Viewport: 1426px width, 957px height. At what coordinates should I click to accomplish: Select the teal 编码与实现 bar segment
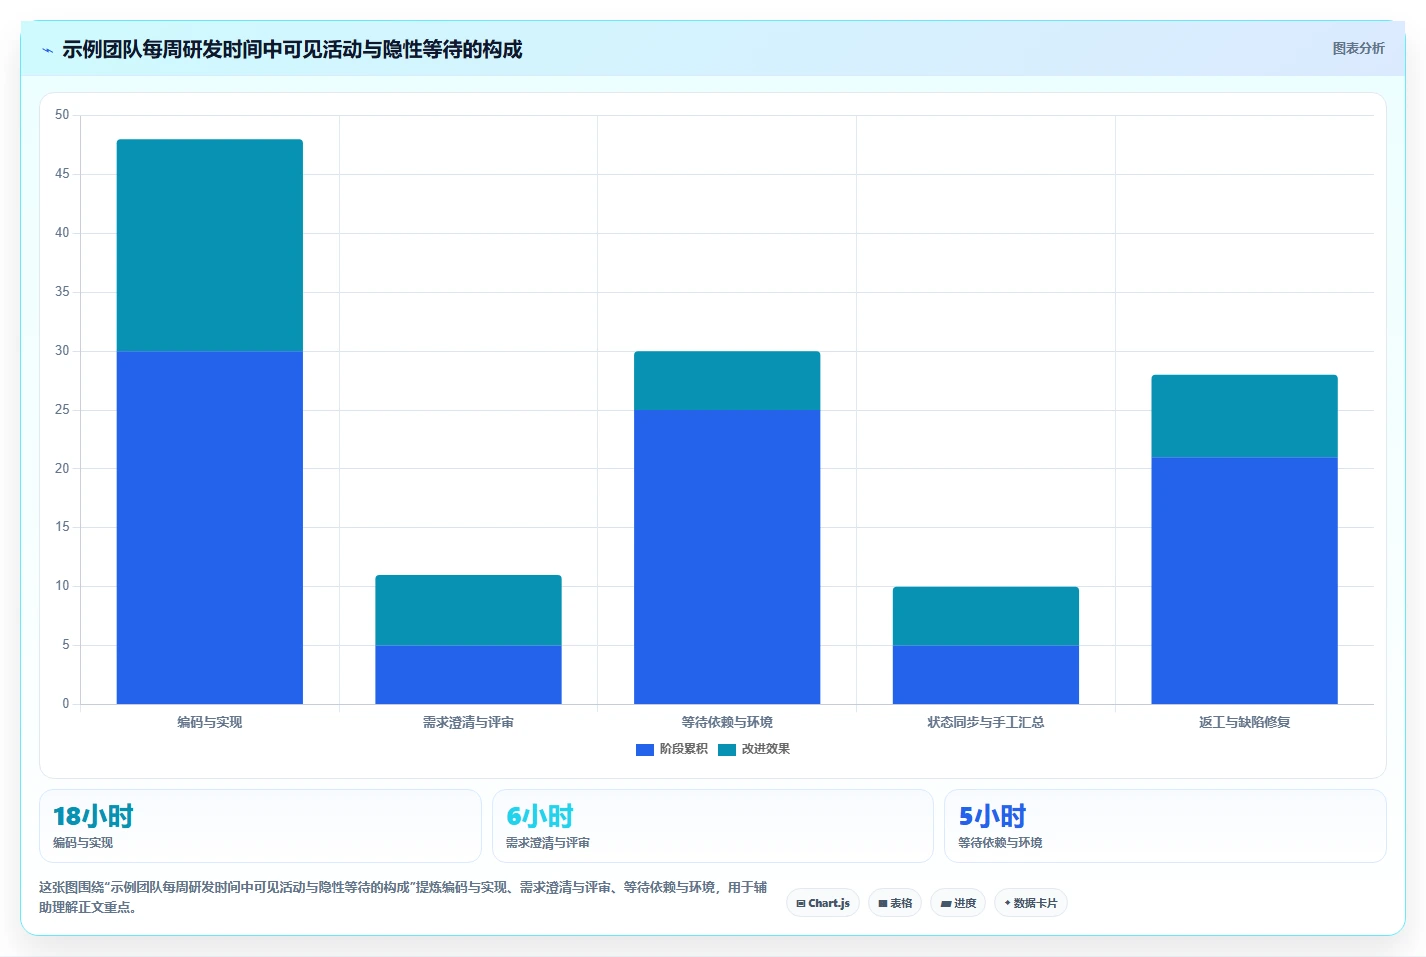click(210, 245)
